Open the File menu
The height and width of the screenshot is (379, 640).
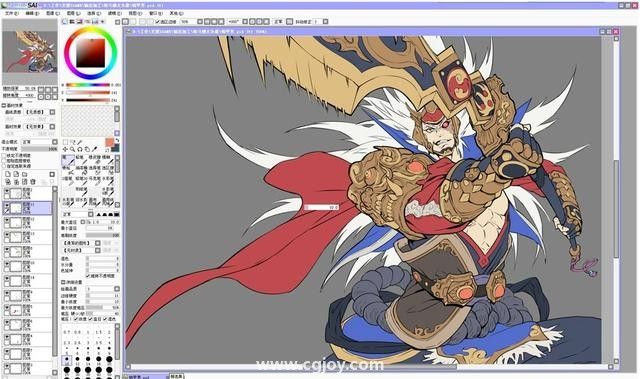[x=11, y=13]
